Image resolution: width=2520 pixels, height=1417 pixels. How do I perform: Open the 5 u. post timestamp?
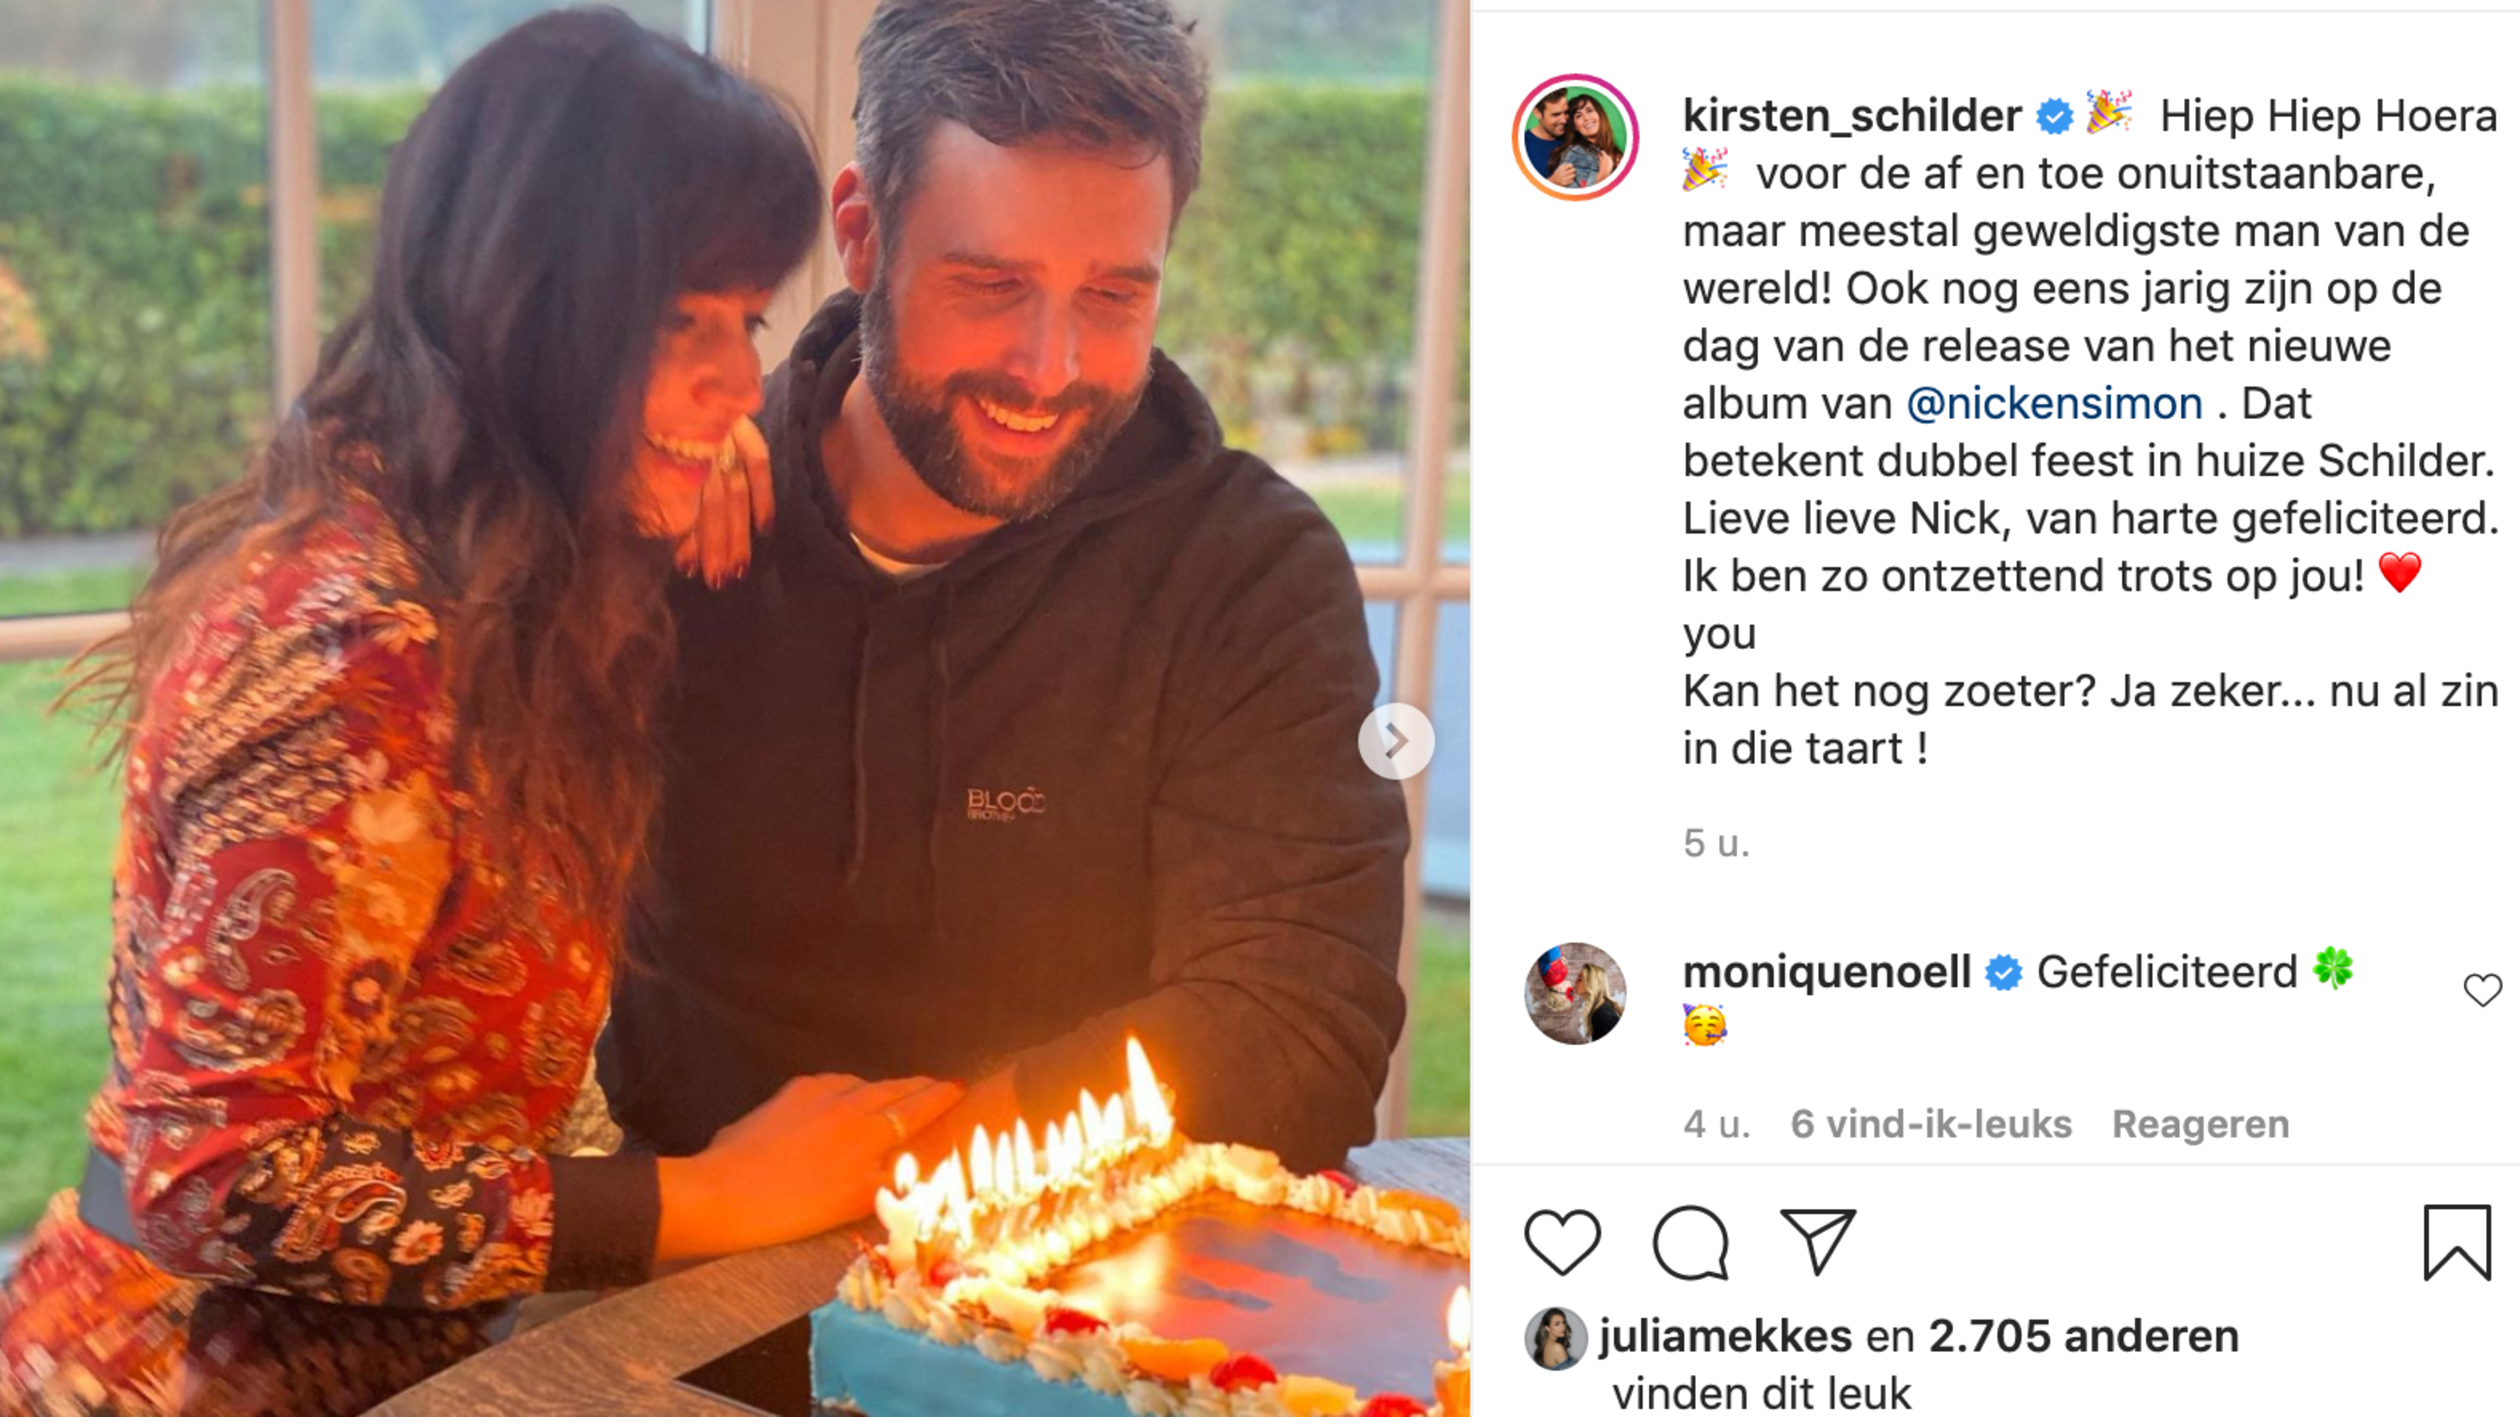coord(1716,843)
